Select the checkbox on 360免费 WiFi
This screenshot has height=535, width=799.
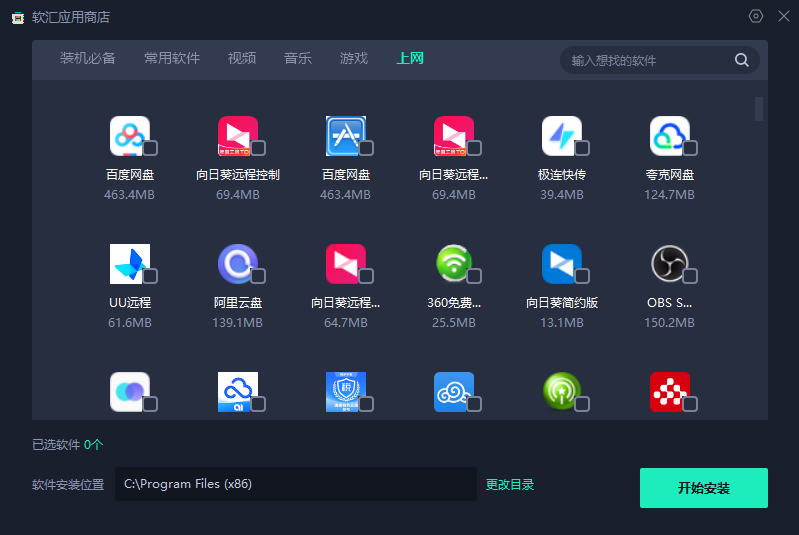[474, 276]
